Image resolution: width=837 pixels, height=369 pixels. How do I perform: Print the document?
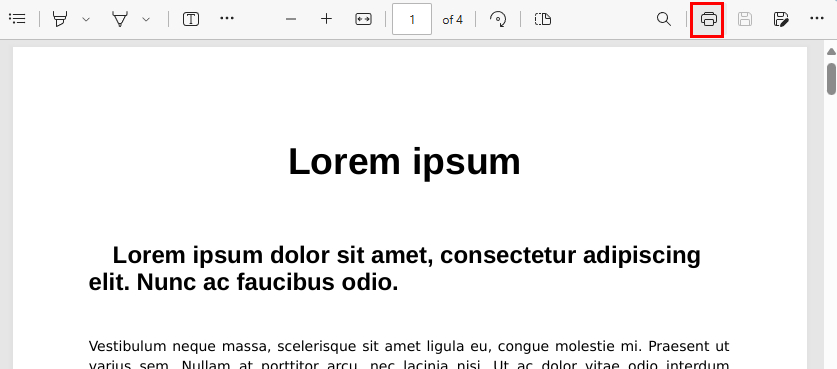(x=708, y=19)
